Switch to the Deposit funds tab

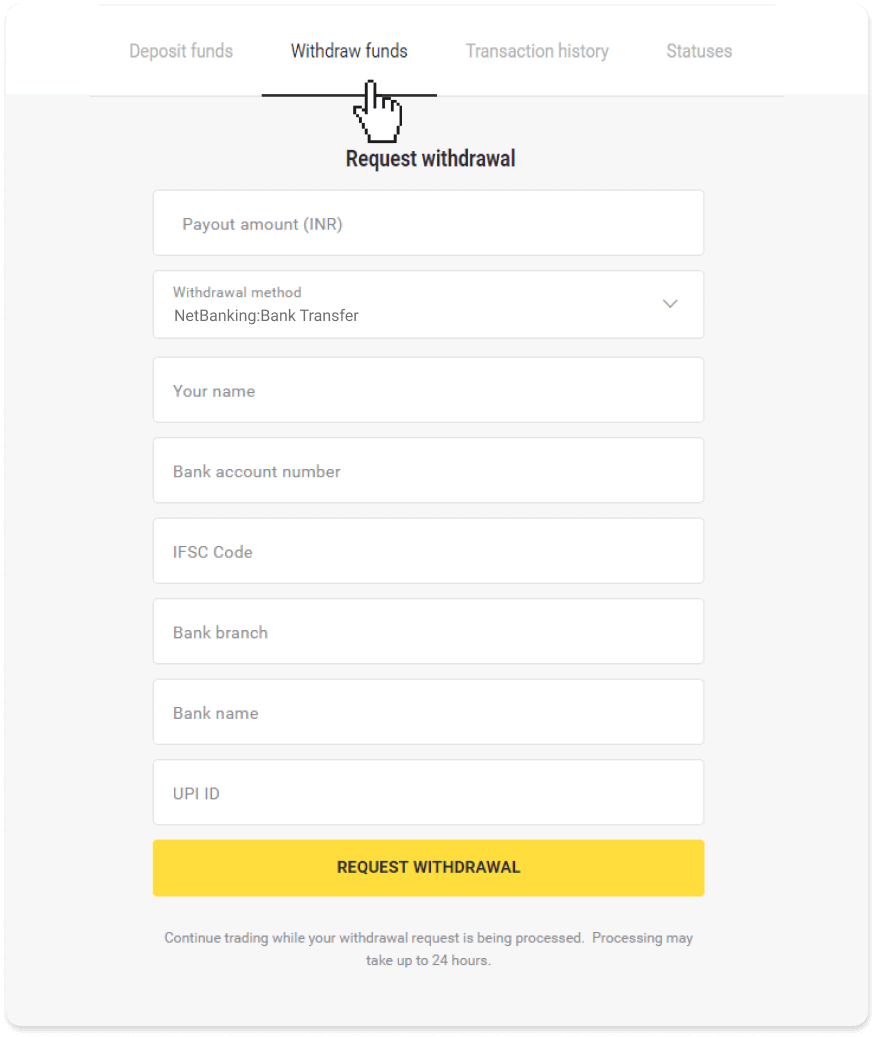point(181,50)
